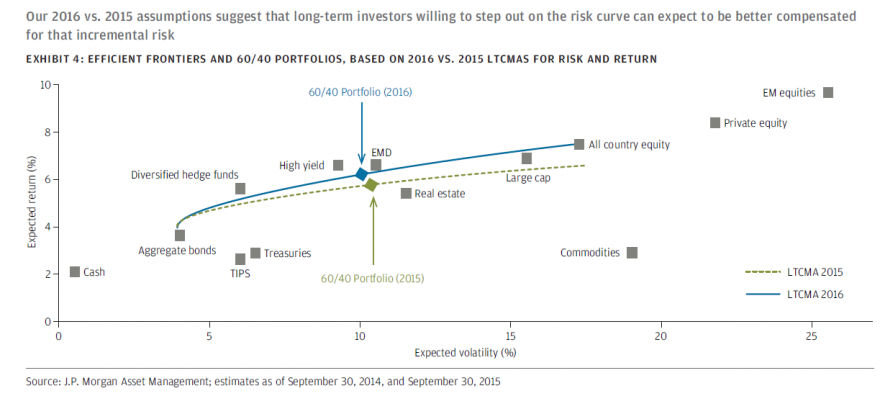
Task: Click the Real estate square marker
Action: [x=406, y=194]
